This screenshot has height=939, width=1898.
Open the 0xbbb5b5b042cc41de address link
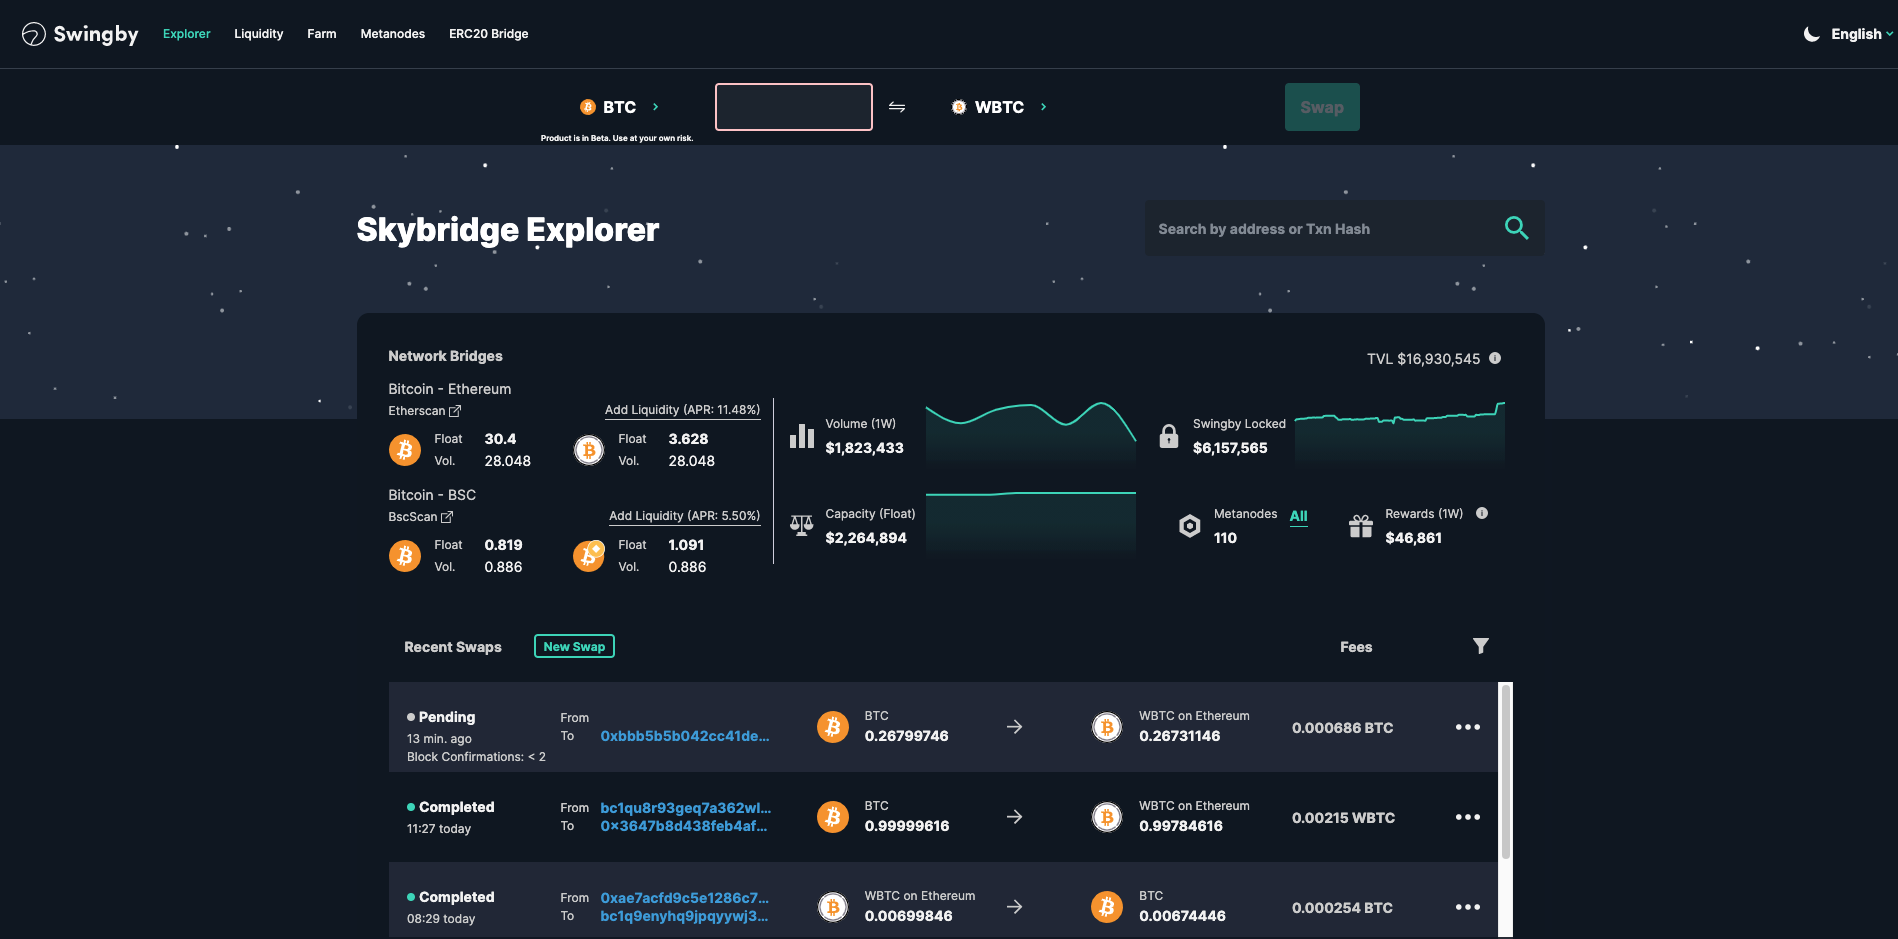tap(685, 736)
